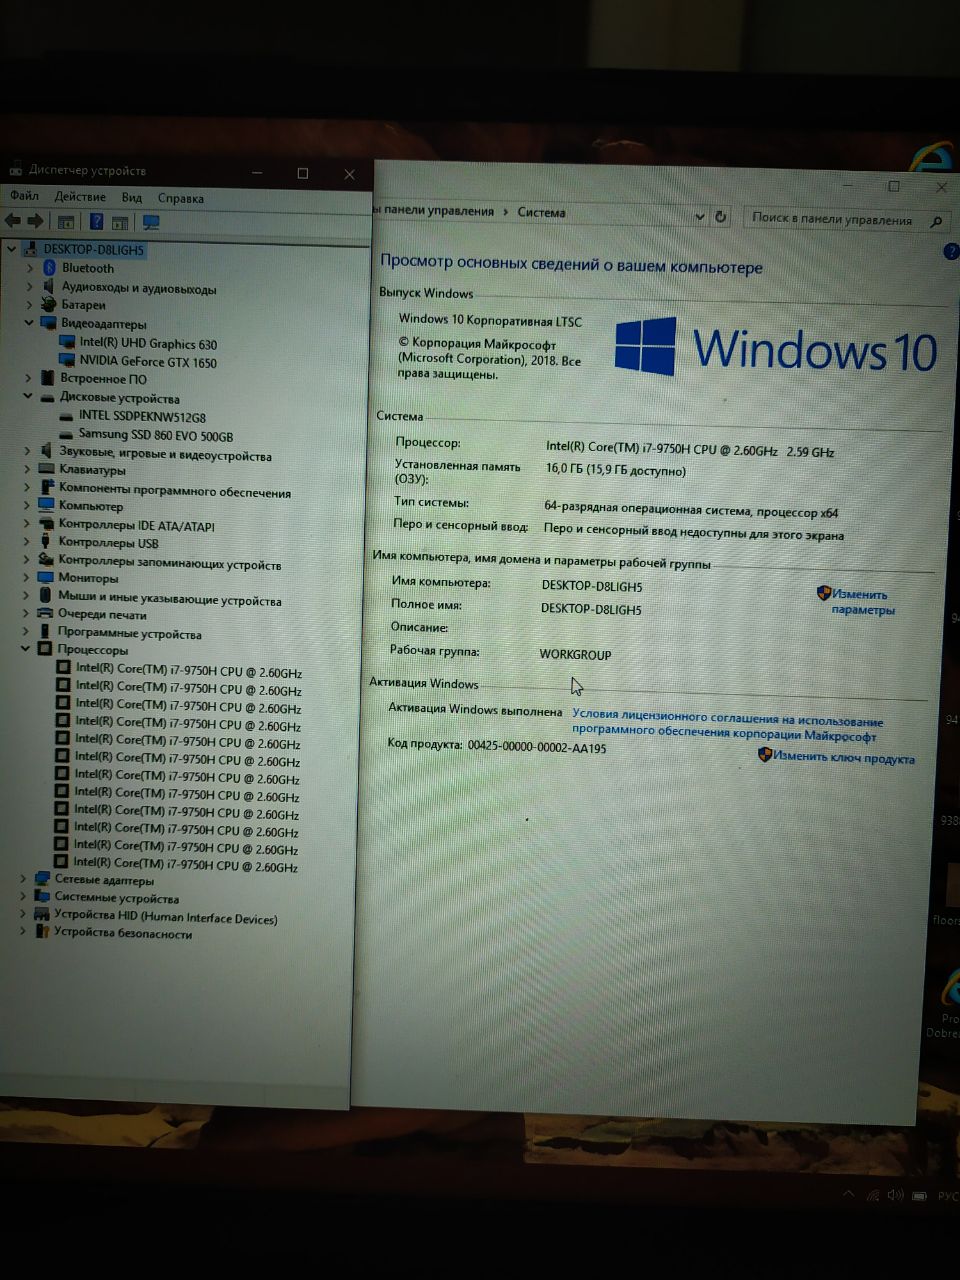Click the speaker icon next to Аудиовходы и аудиовыходы
The height and width of the screenshot is (1280, 960).
[49, 287]
